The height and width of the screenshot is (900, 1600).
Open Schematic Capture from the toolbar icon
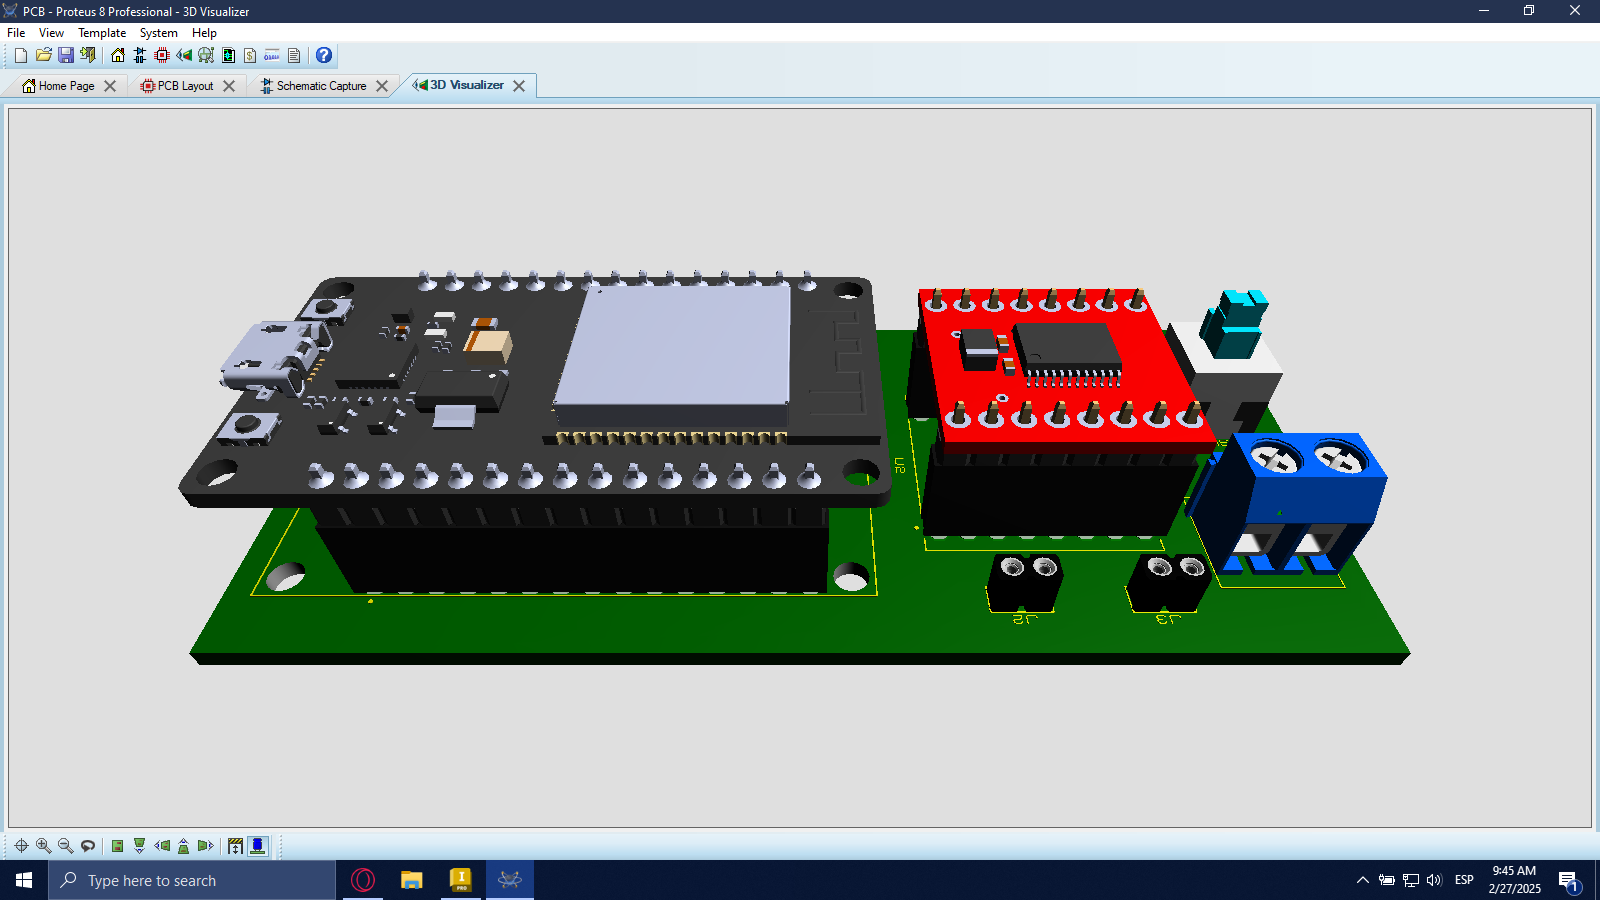(140, 56)
